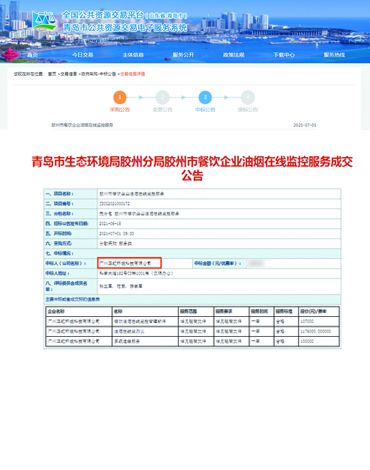Click the price cell 107000
Image resolution: width=370 pixels, height=470 pixels.
coord(307,321)
